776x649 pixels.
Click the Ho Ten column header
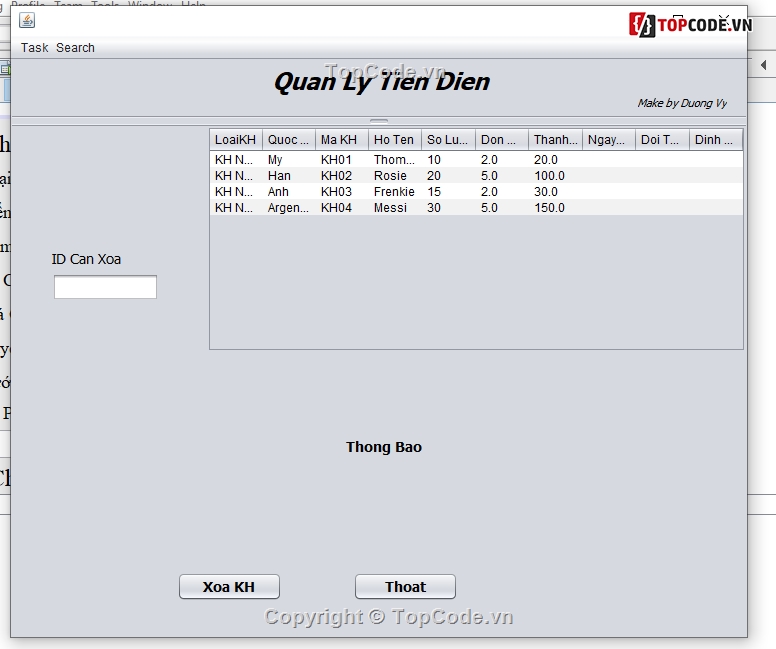[394, 140]
